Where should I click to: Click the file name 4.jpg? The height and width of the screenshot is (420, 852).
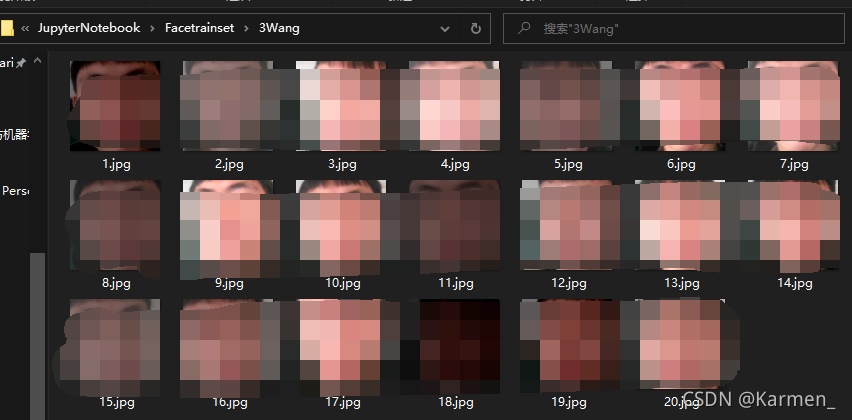(x=455, y=164)
